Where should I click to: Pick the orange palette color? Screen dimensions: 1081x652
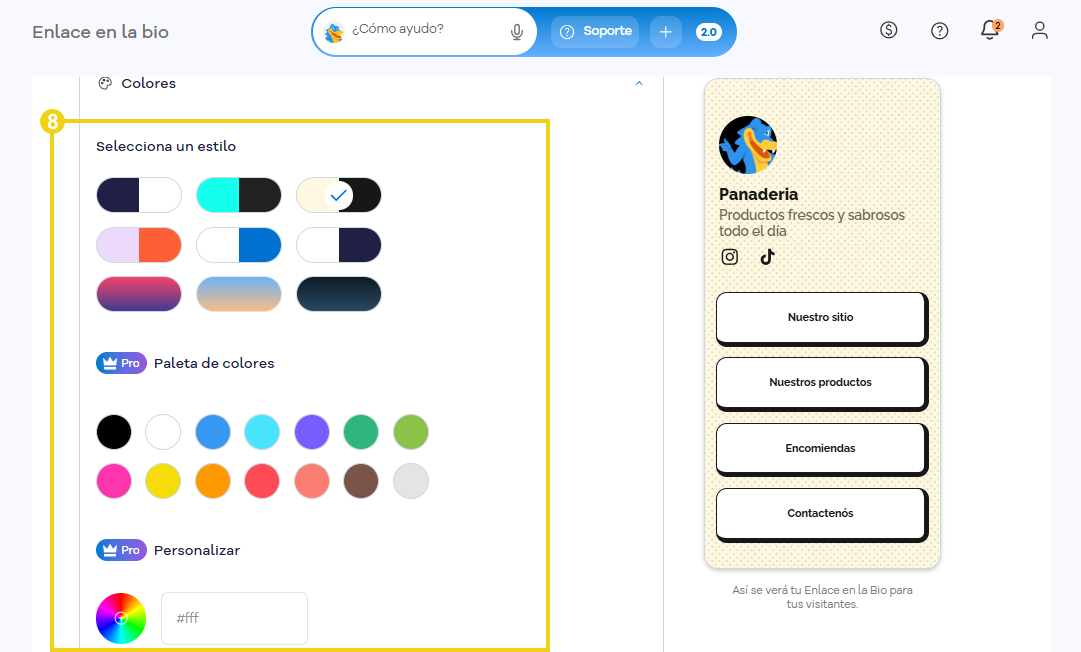(x=213, y=481)
